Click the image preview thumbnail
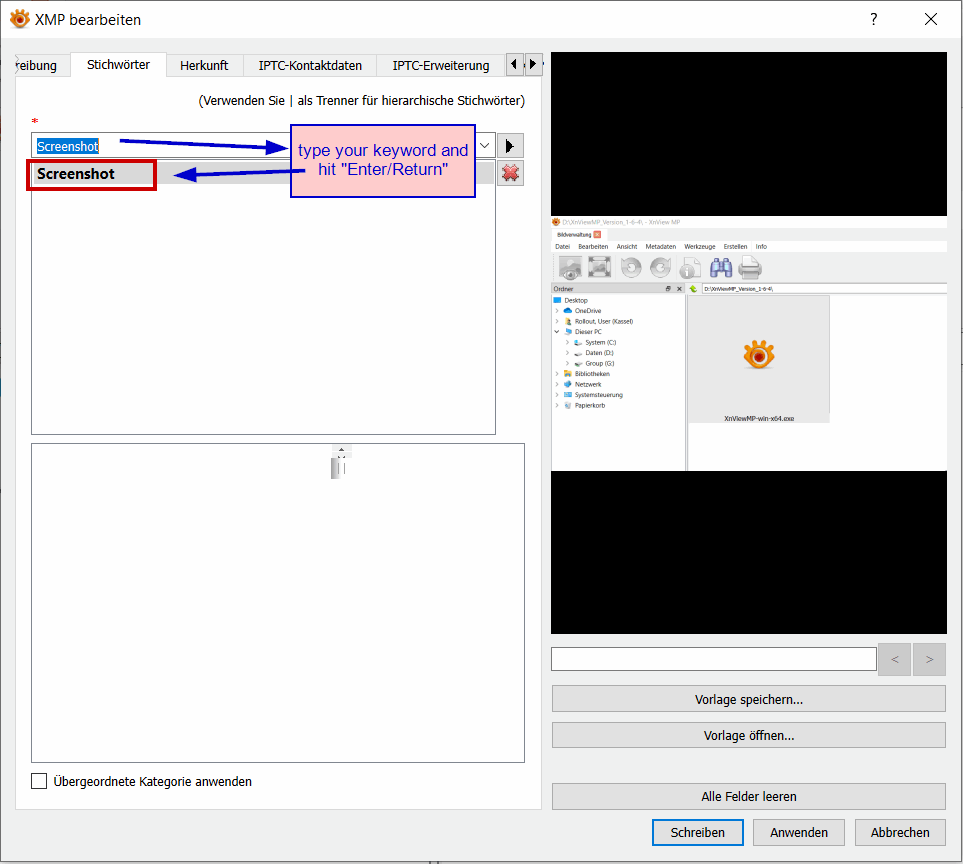Image resolution: width=963 pixels, height=864 pixels. coord(749,343)
